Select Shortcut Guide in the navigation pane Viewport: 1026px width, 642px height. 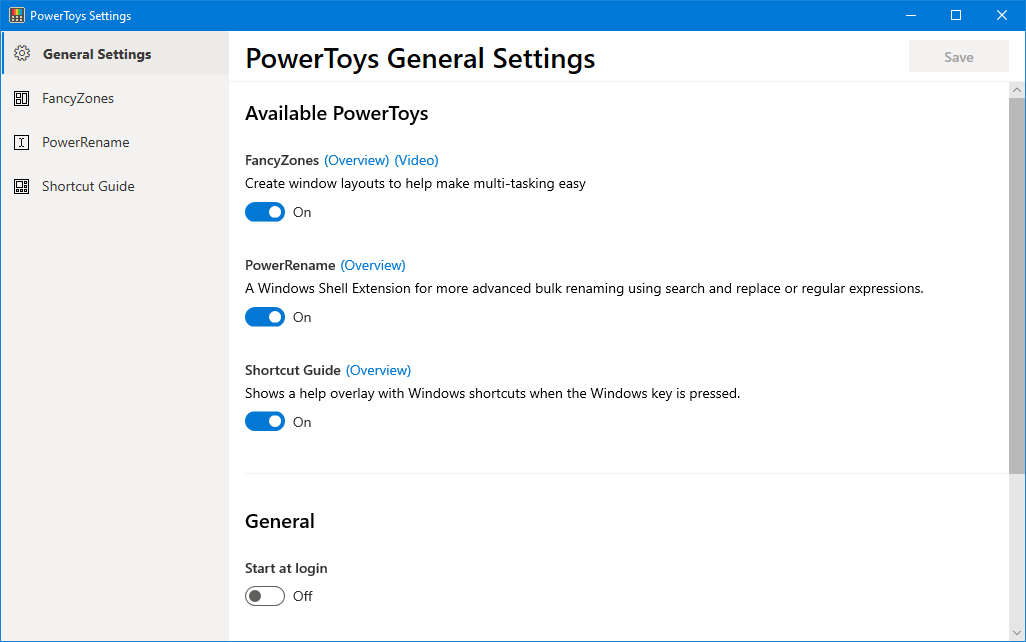tap(115, 187)
